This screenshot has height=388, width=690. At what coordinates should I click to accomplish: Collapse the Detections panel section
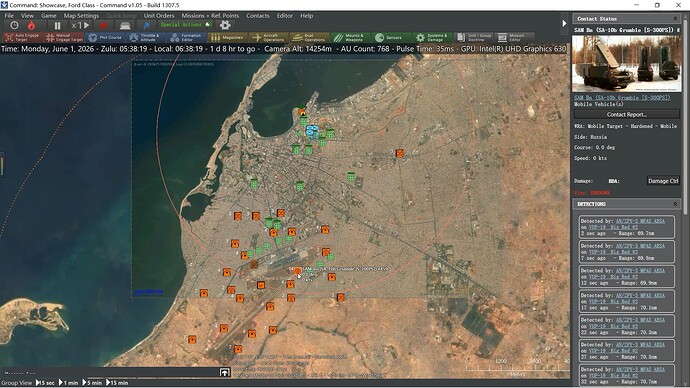pos(675,204)
